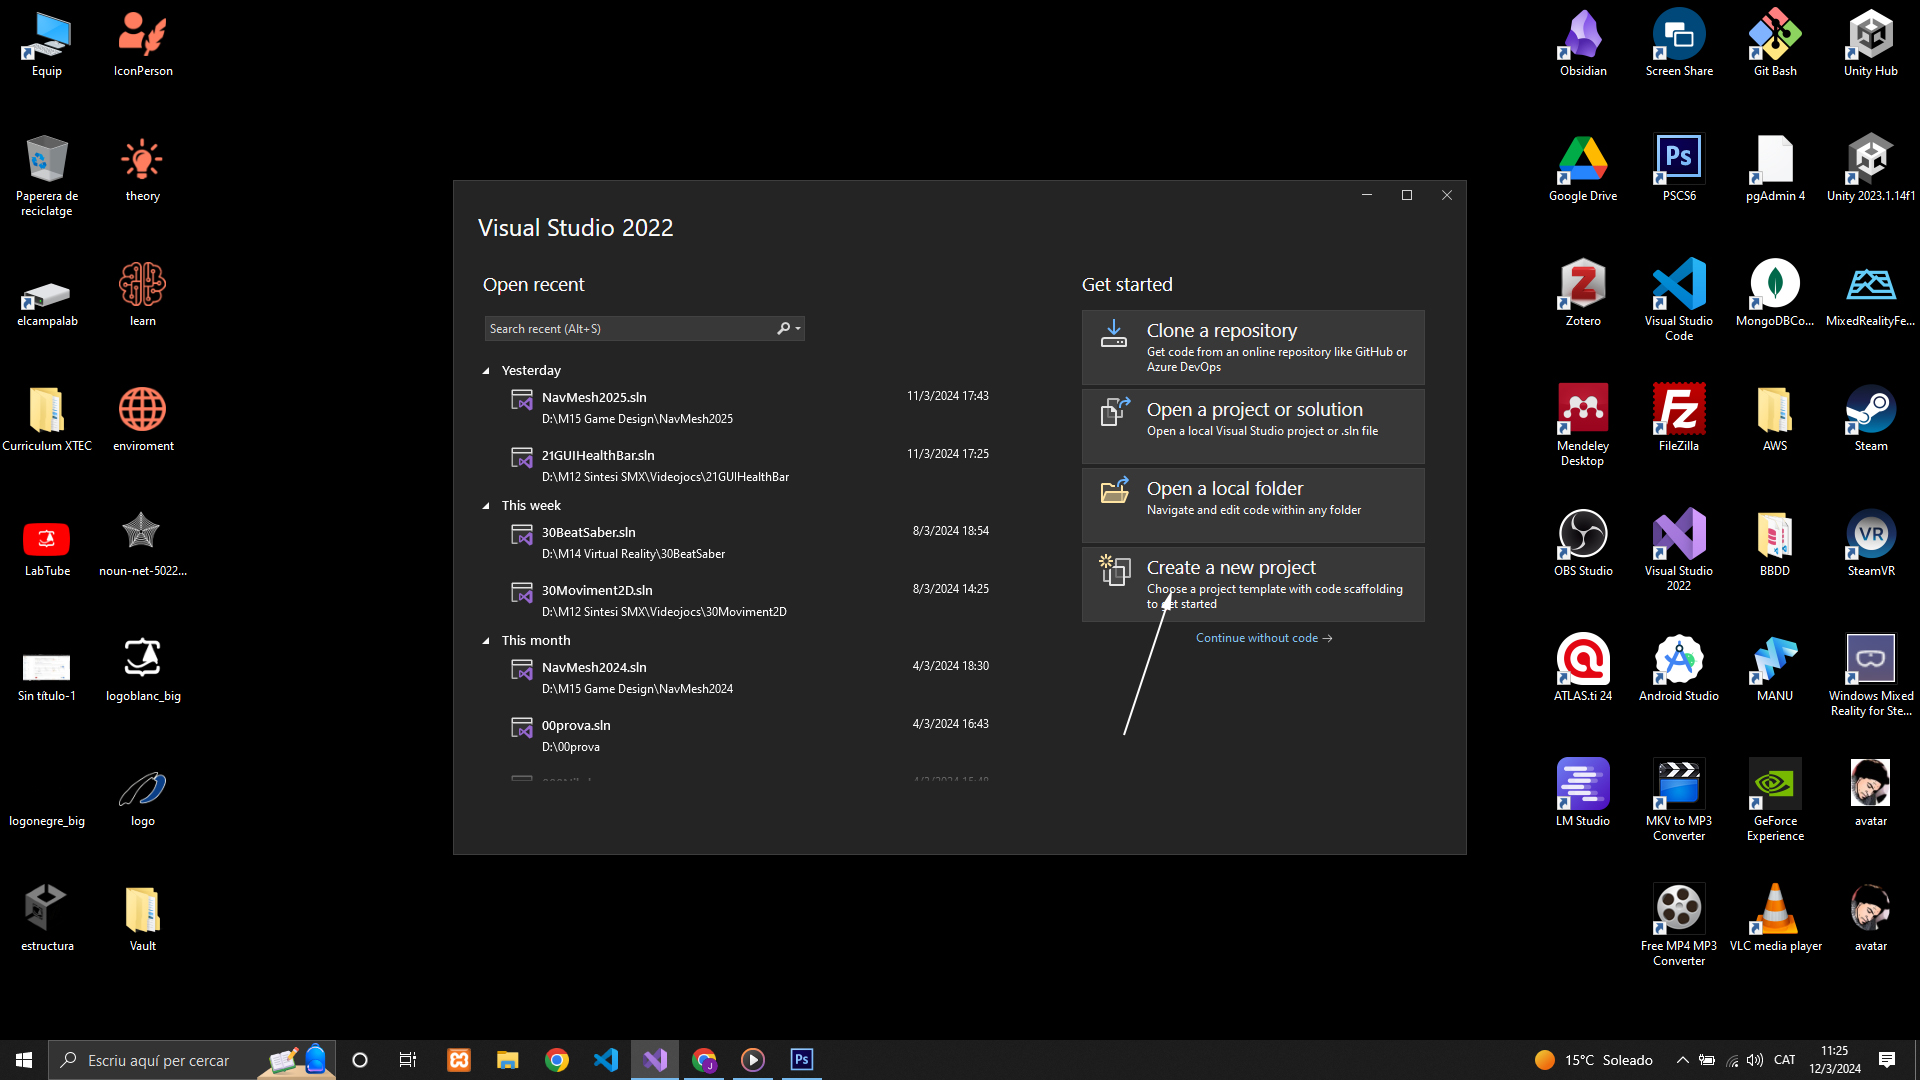Collapse the This month group
This screenshot has width=1920, height=1080.
coord(487,641)
